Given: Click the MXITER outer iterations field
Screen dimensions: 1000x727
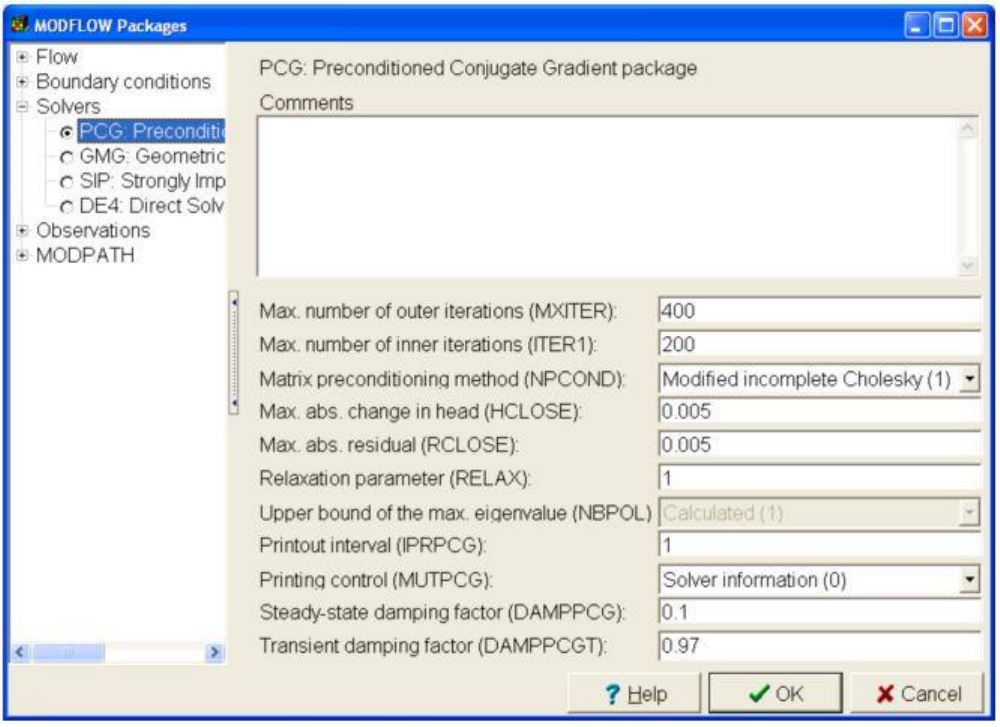Looking at the screenshot, I should click(x=820, y=311).
